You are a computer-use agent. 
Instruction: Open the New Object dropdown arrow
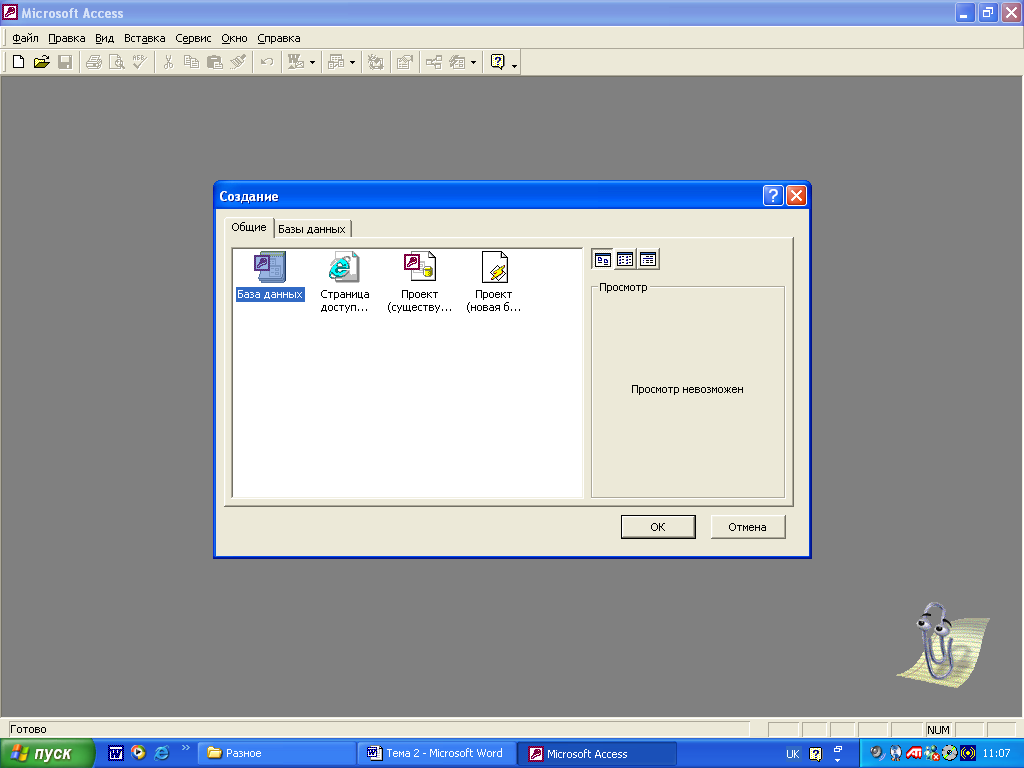tap(473, 63)
